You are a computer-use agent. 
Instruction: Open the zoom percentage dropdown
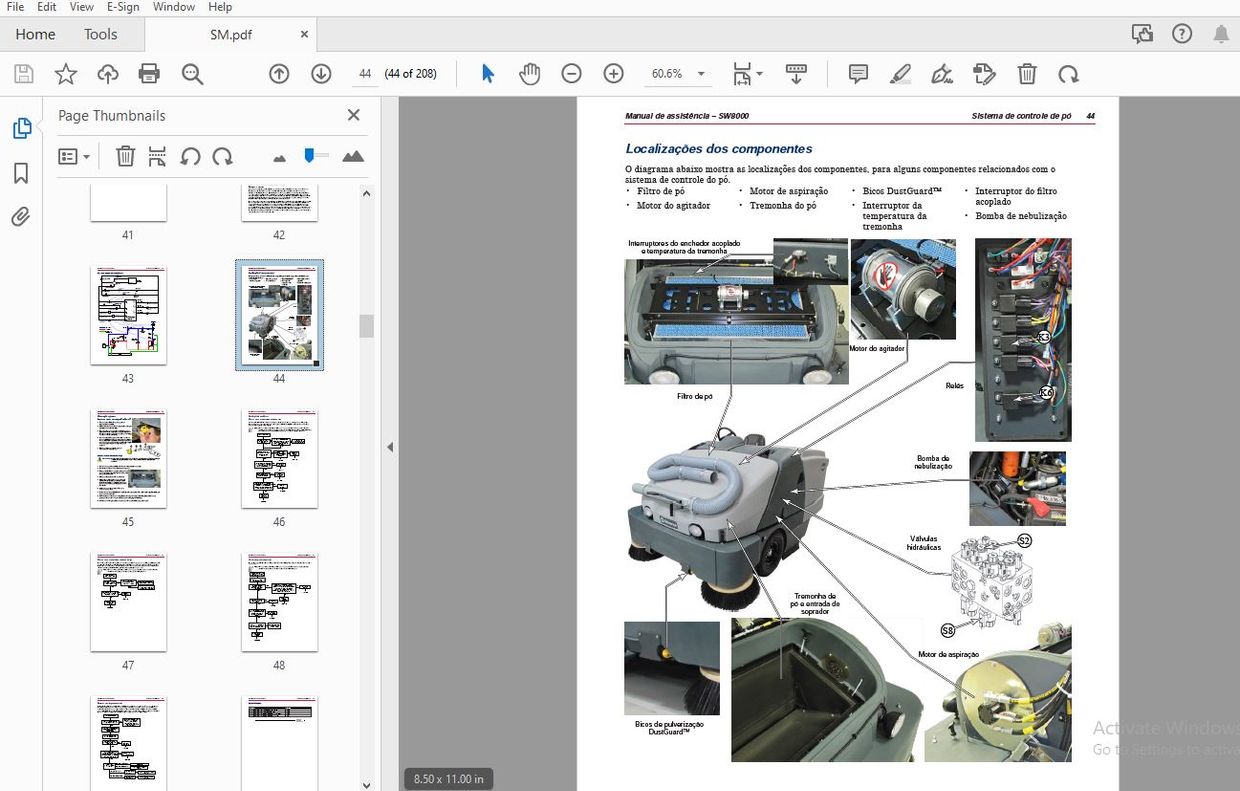[700, 73]
